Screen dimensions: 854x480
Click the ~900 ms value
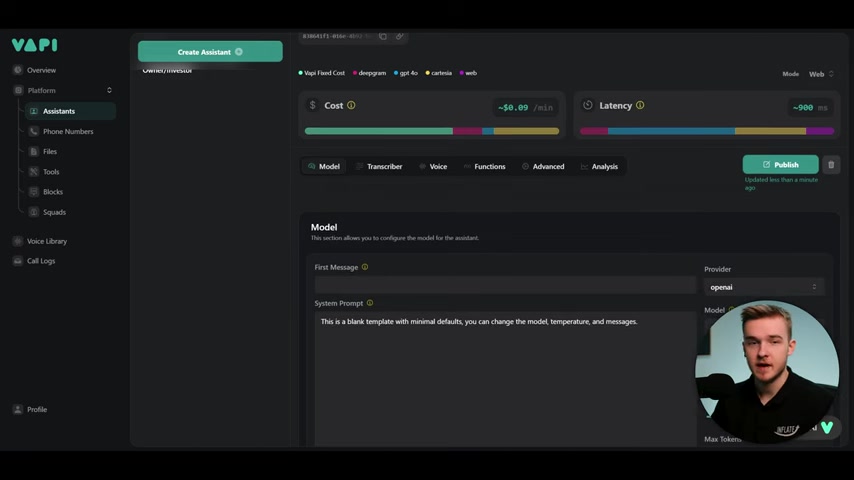coord(810,107)
